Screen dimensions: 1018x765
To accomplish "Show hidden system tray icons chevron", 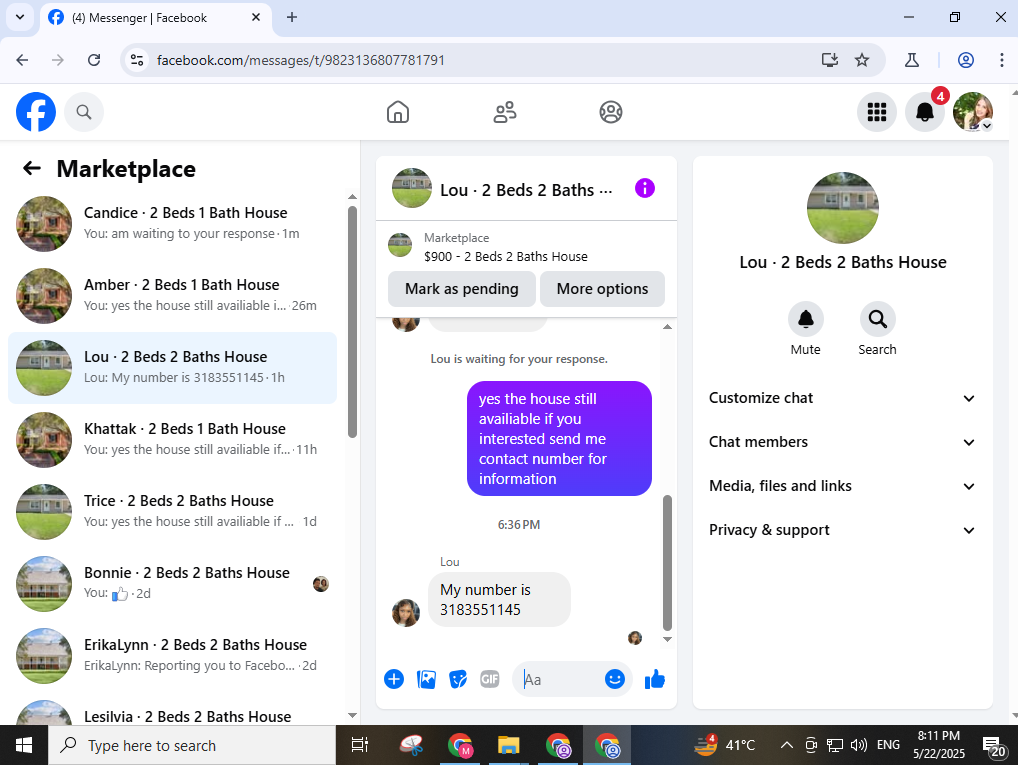I will [x=786, y=745].
